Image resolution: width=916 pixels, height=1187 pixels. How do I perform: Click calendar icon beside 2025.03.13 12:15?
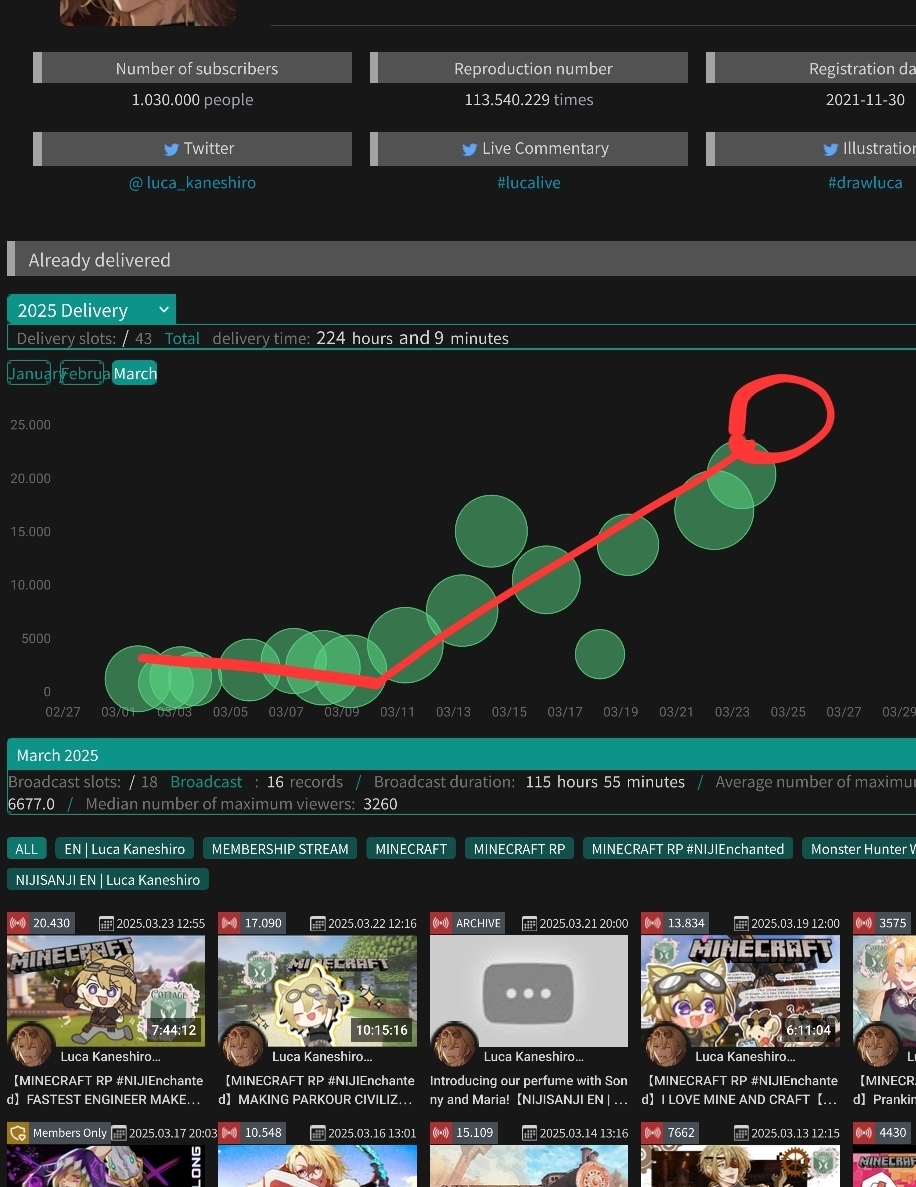(x=741, y=1133)
